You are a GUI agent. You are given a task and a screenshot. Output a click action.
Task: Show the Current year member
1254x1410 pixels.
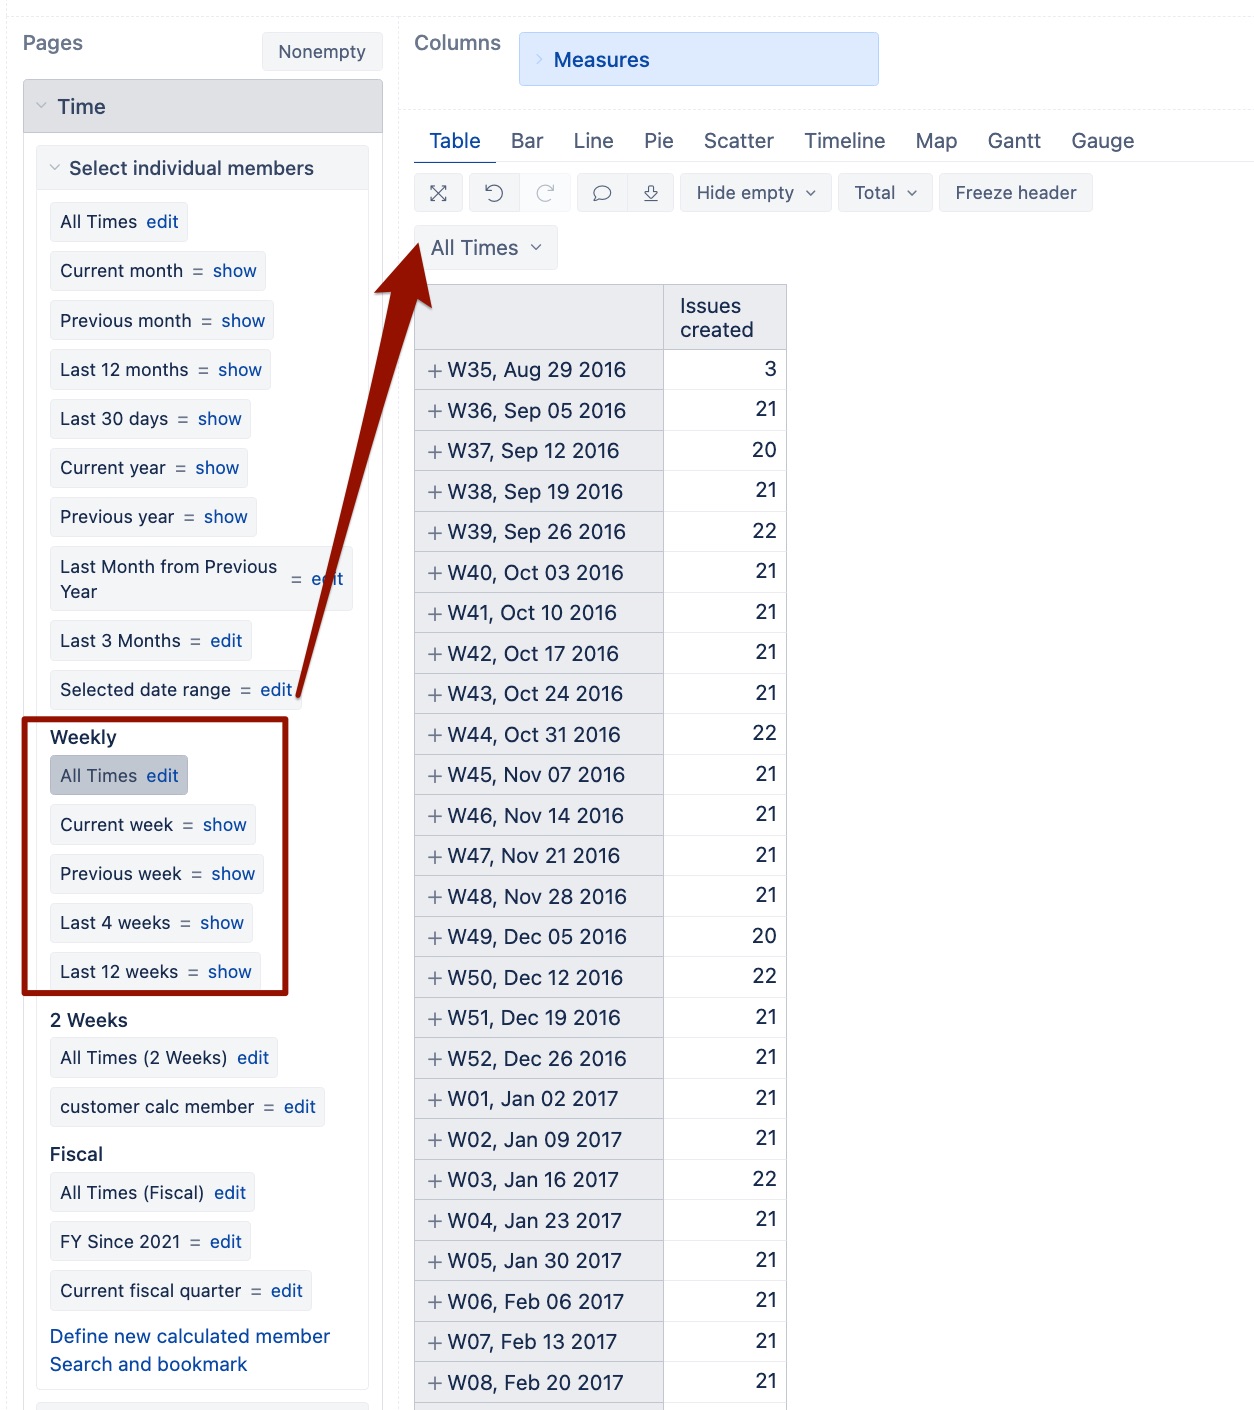[x=217, y=468]
